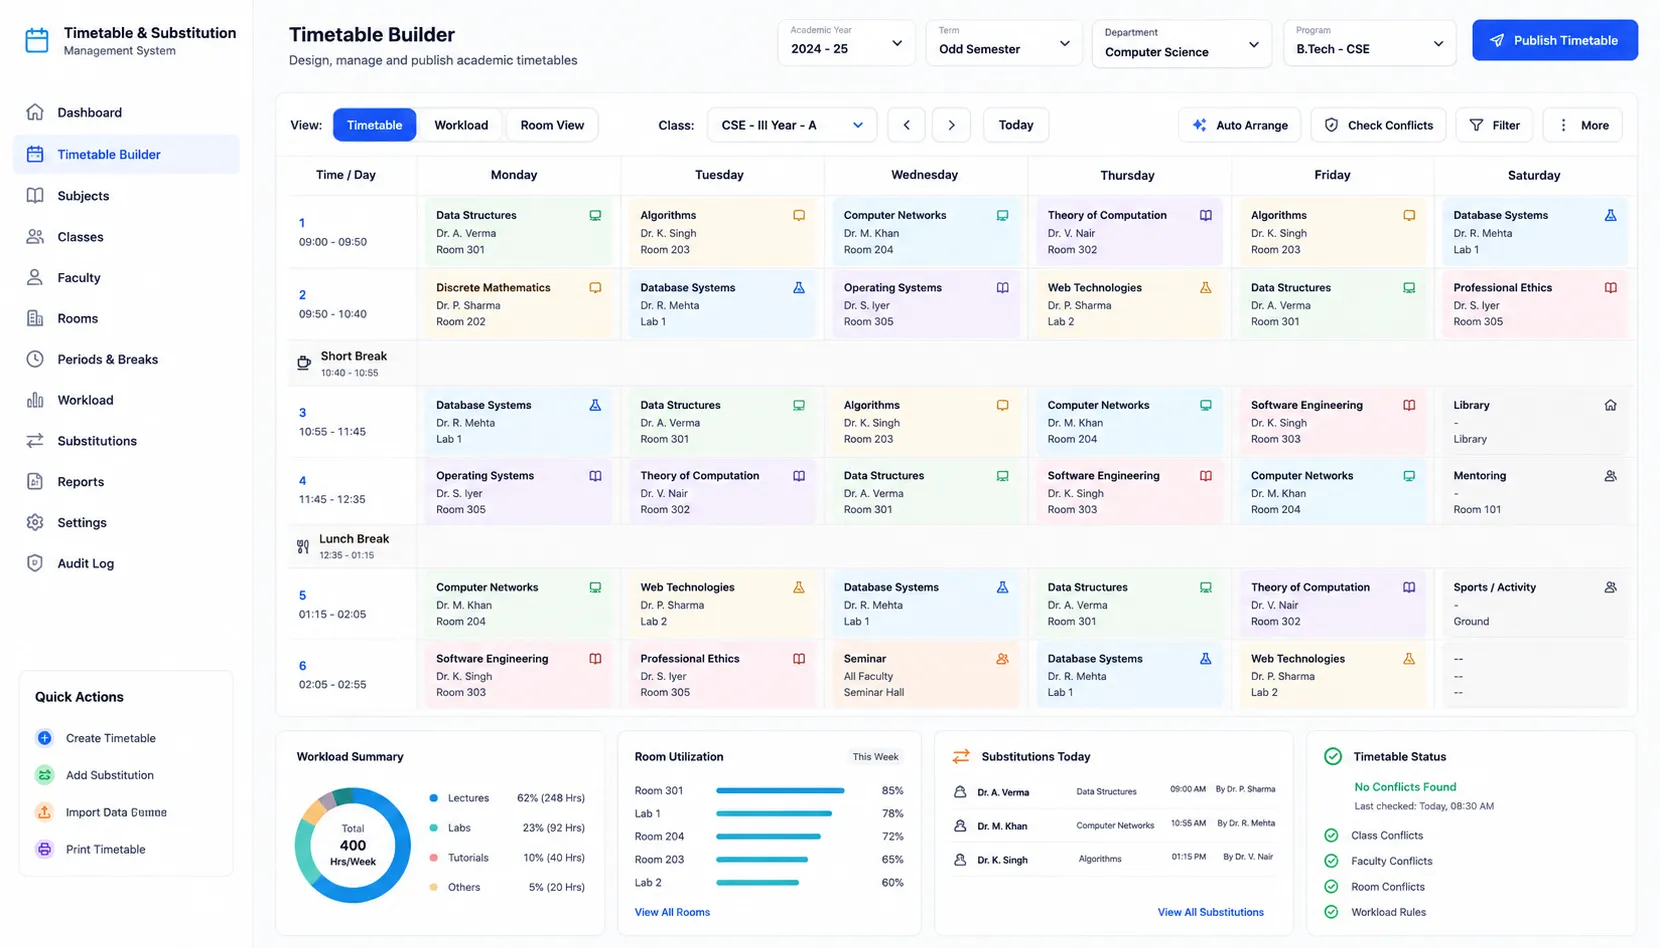
Task: Open the Academic Year 2024 - 25 dropdown
Action: coord(846,43)
